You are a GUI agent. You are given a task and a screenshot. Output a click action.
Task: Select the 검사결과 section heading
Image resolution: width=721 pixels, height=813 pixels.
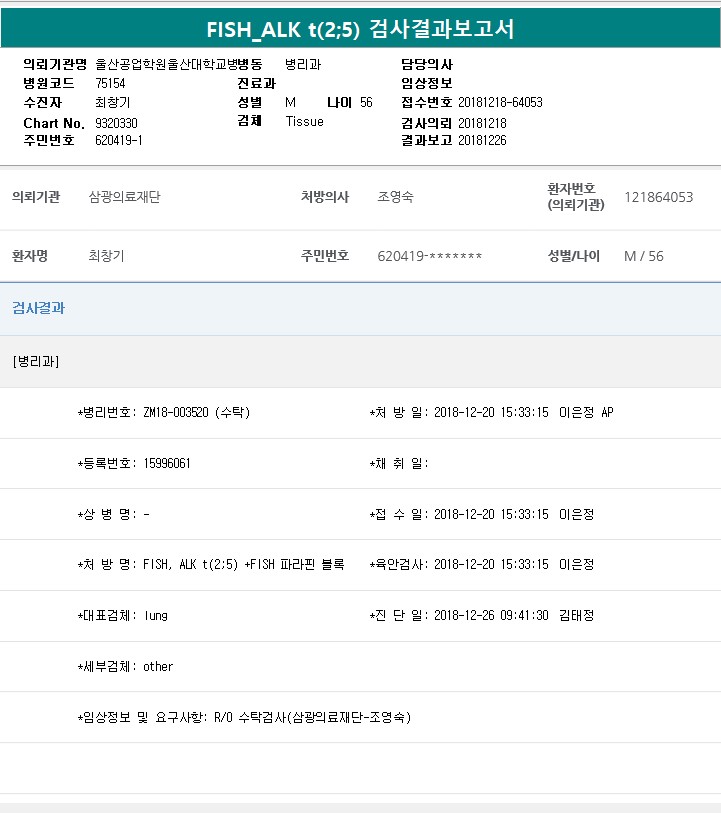(x=39, y=308)
